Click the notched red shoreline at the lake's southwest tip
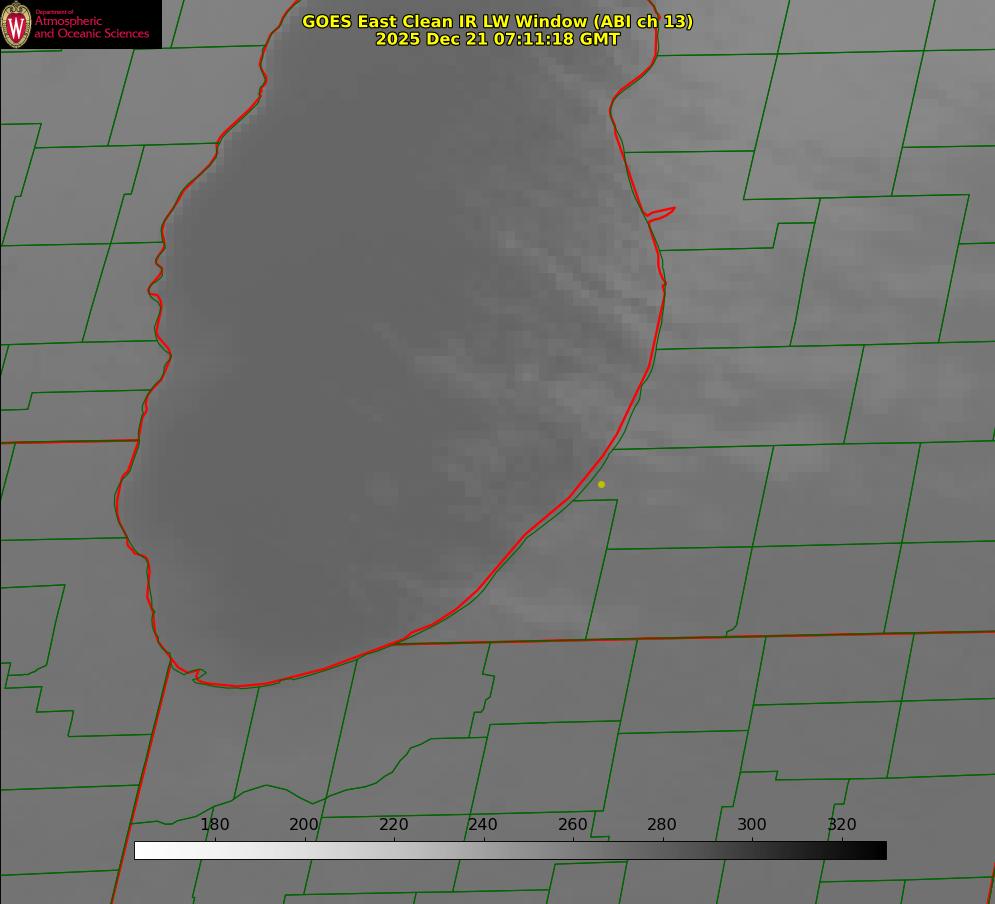 coord(189,672)
